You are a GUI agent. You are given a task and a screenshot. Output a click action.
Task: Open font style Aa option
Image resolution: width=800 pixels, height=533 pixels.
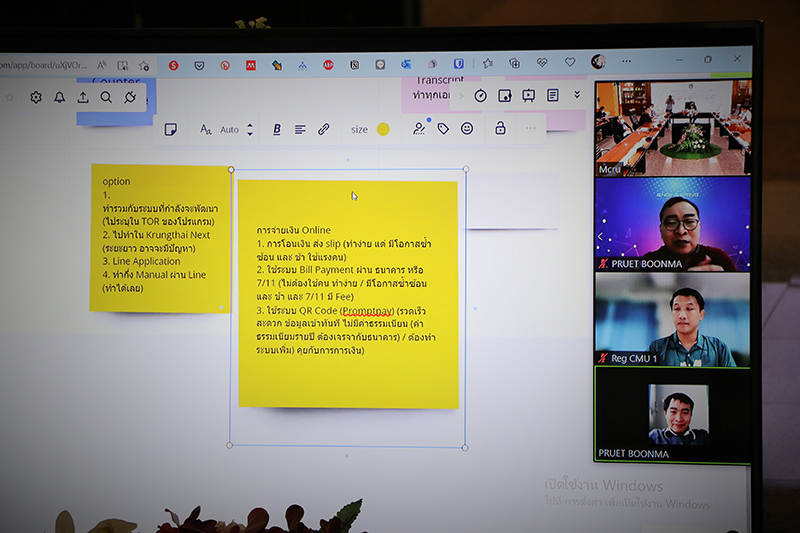click(206, 130)
